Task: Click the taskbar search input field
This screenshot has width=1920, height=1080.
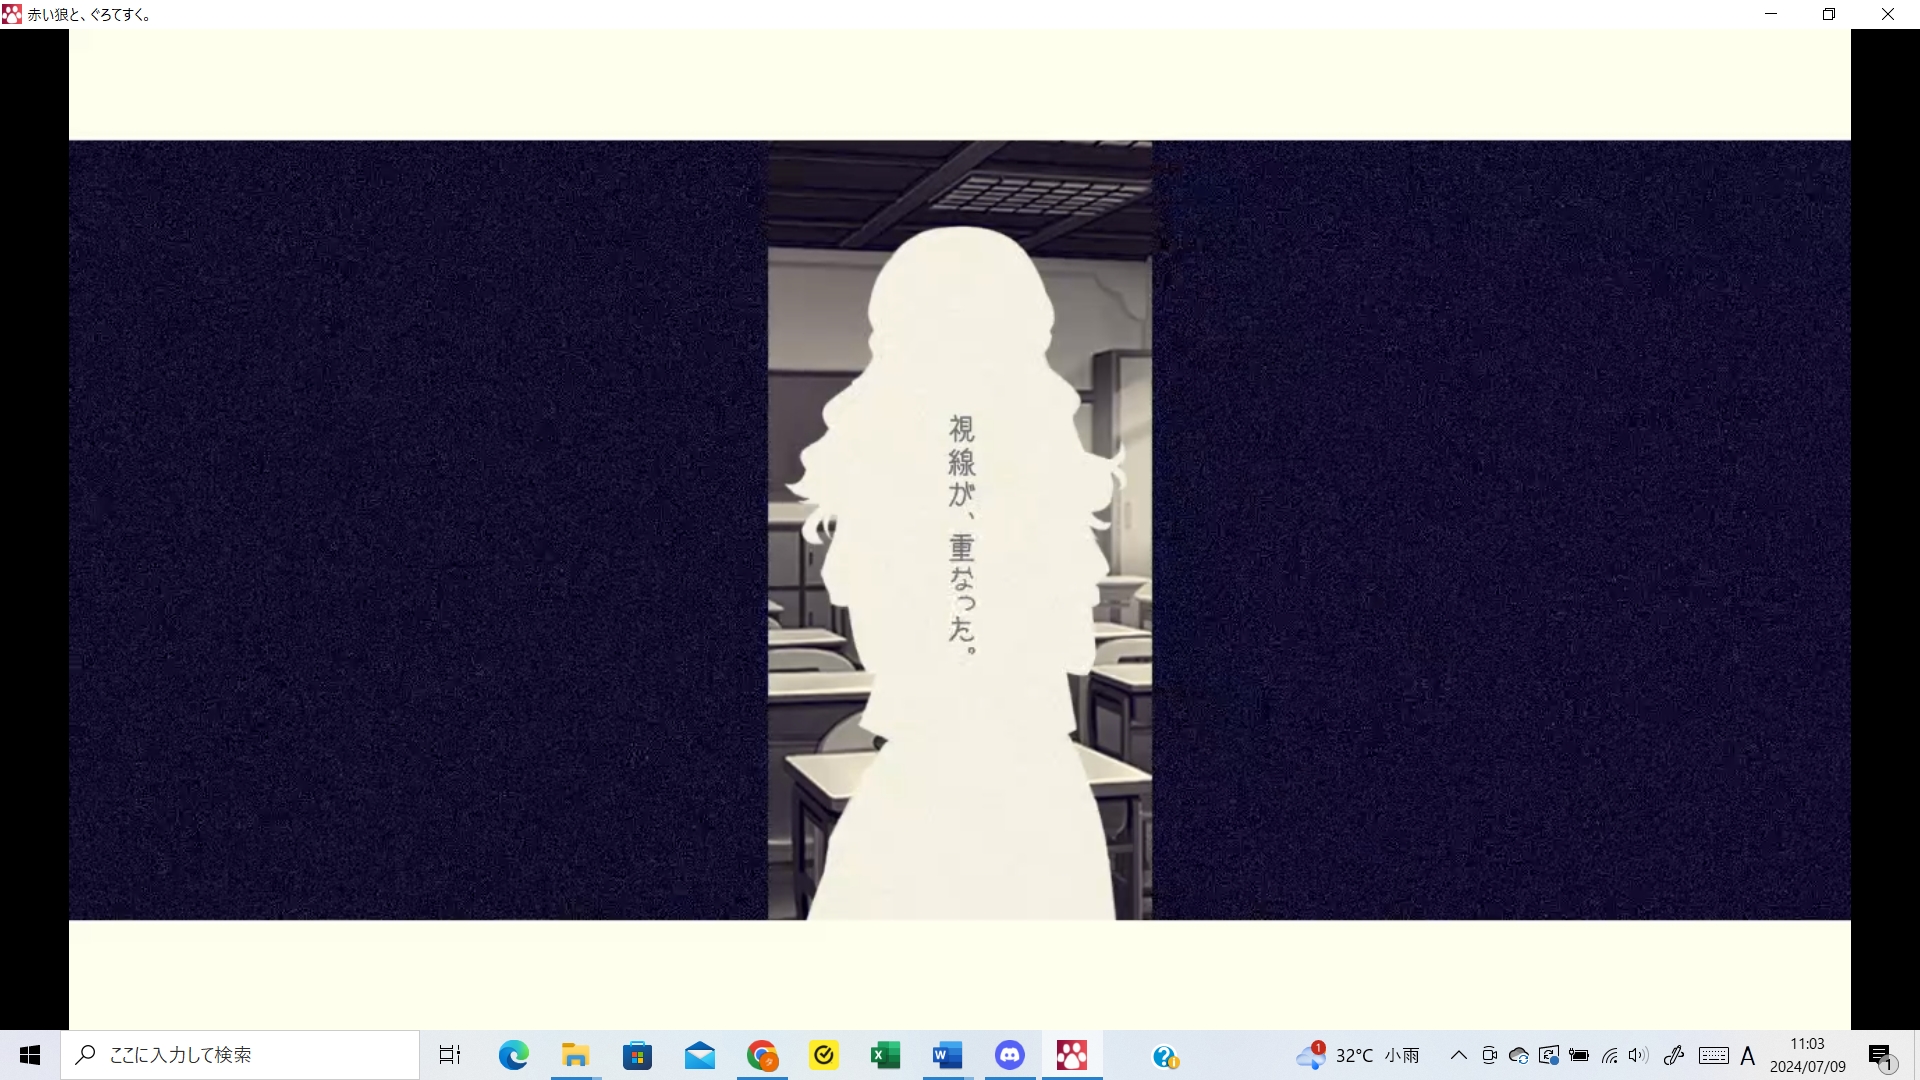Action: 240,1055
